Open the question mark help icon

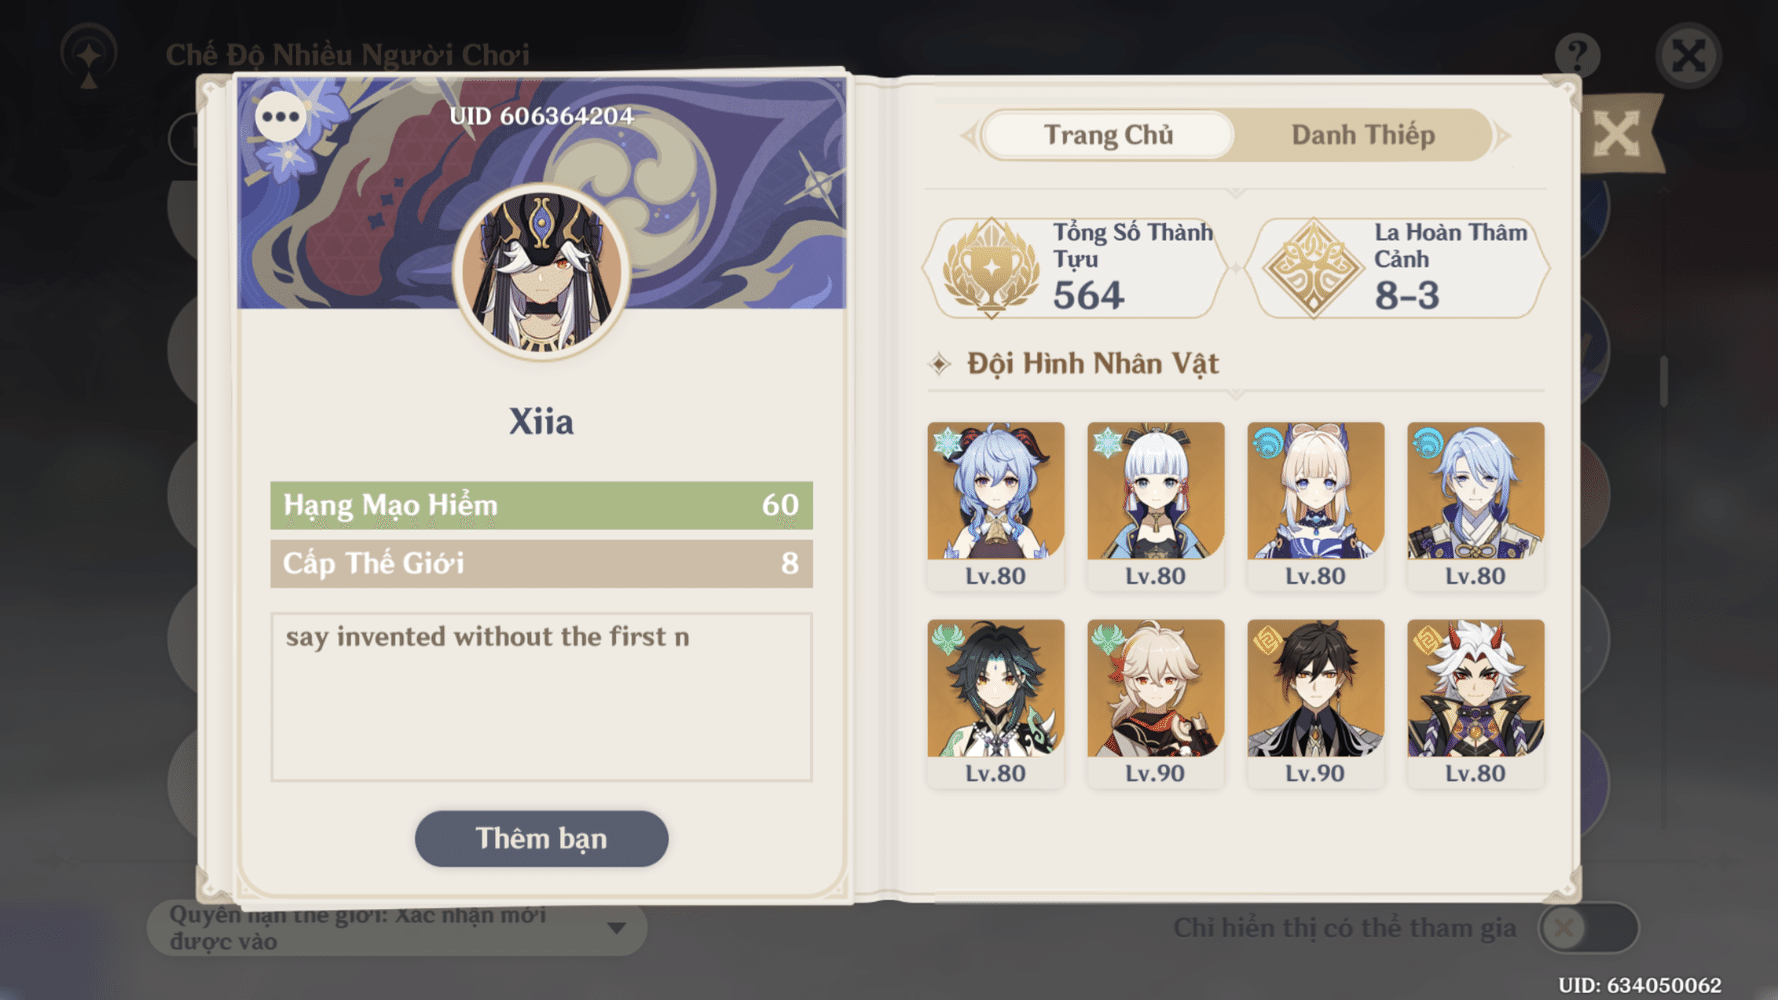point(1577,55)
